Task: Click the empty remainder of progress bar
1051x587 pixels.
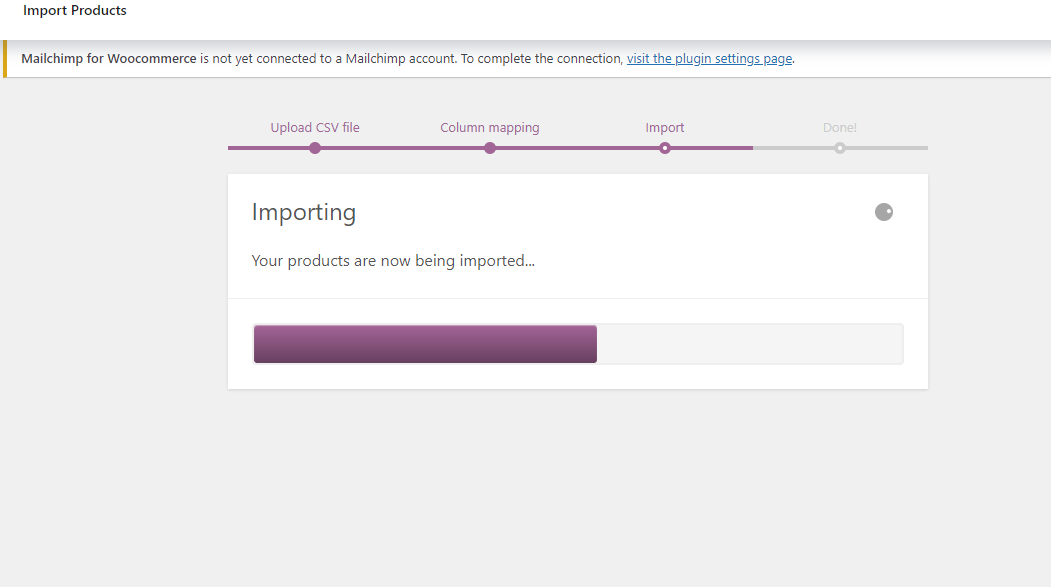Action: coord(749,344)
